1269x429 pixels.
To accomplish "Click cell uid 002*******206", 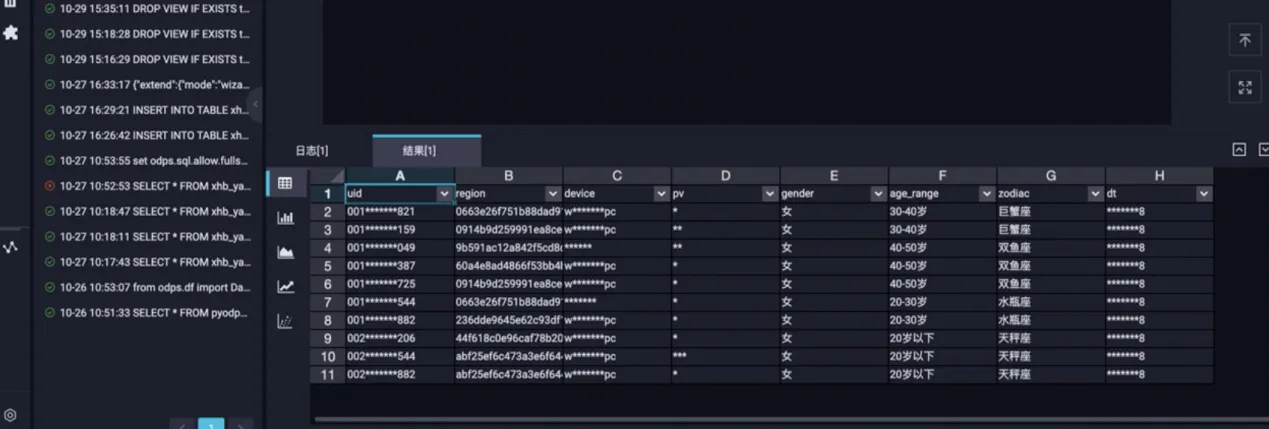I will pyautogui.click(x=400, y=339).
